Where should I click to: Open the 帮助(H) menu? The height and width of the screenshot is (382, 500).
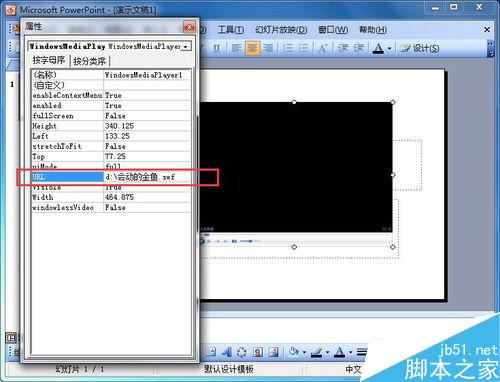tap(373, 30)
